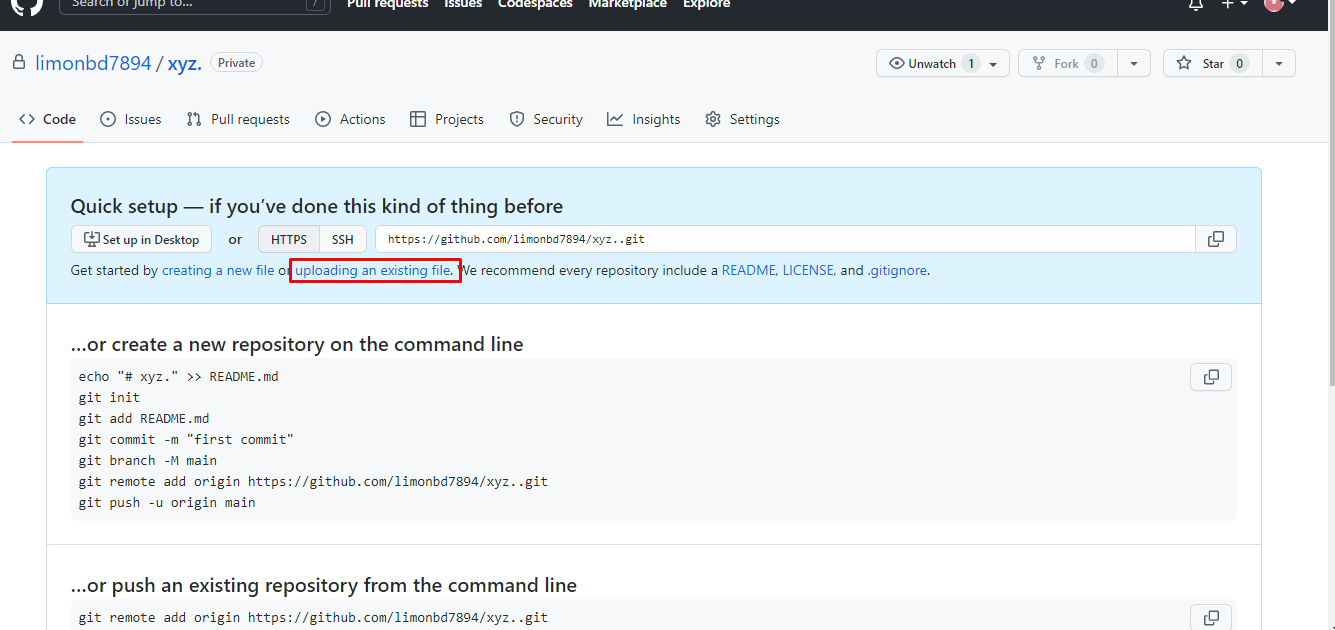Image resolution: width=1335 pixels, height=630 pixels.
Task: Copy the create new repository commands
Action: [1211, 377]
